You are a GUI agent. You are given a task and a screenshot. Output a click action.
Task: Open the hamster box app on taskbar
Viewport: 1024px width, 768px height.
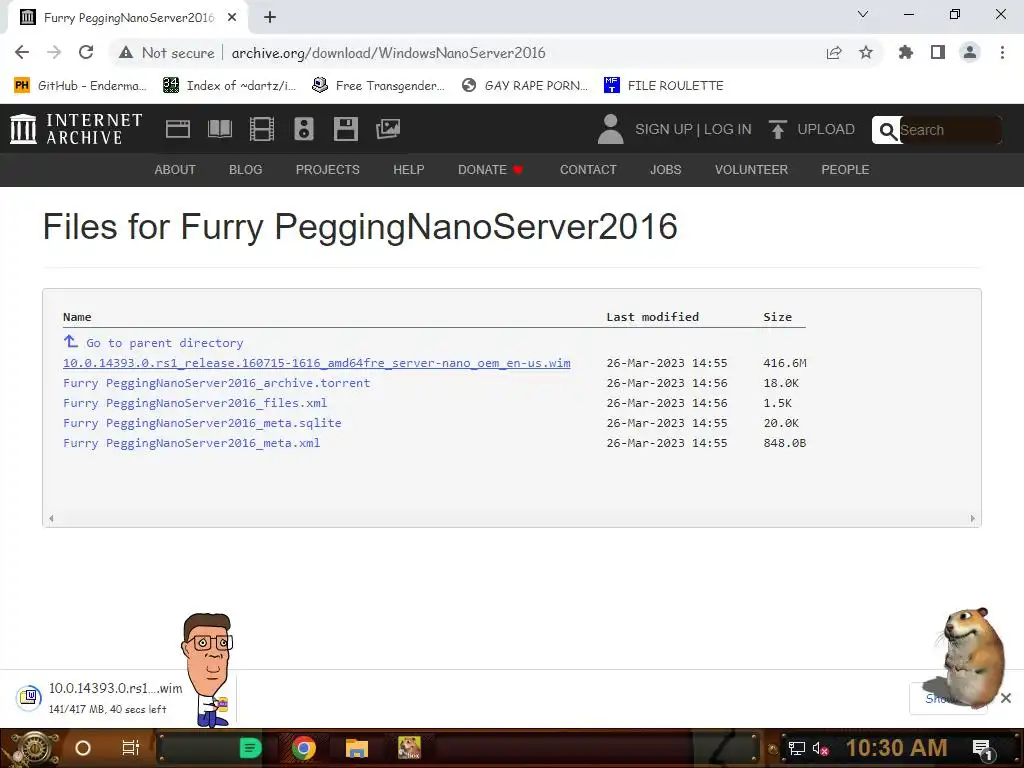[x=409, y=748]
